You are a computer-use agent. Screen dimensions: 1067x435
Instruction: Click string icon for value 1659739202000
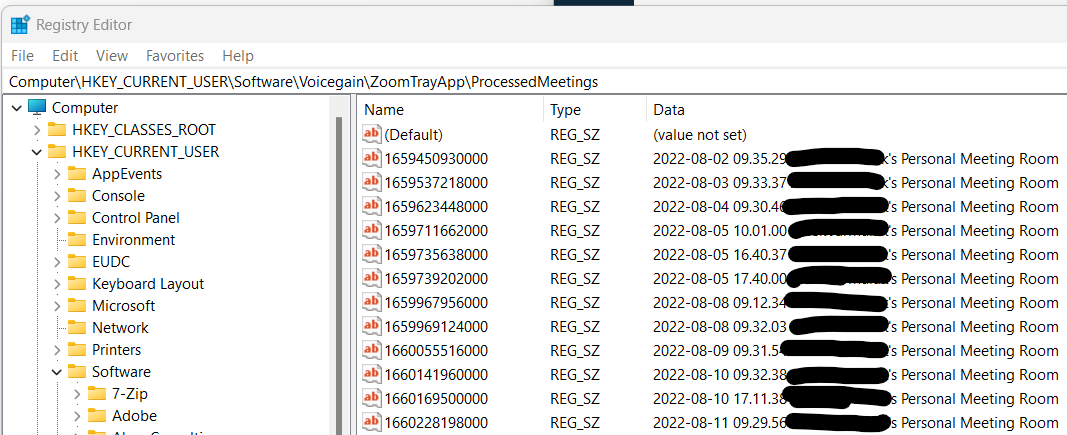click(372, 278)
